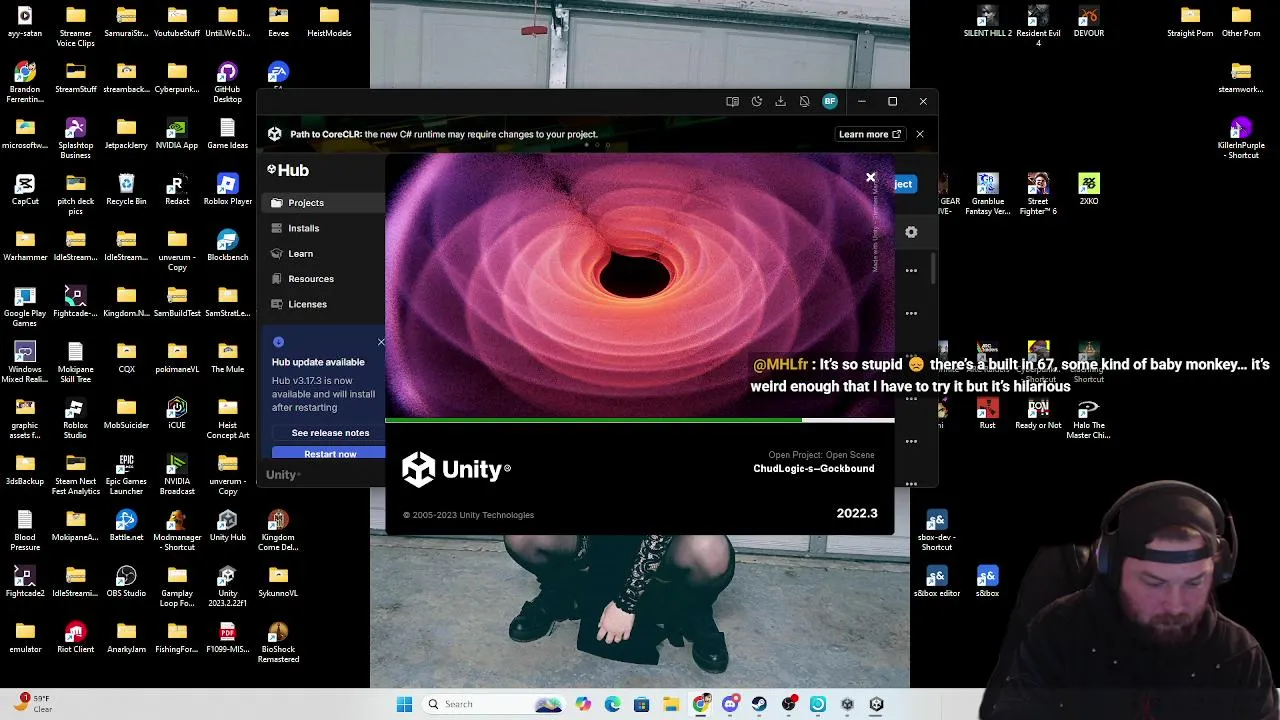1280x720 pixels.
Task: Click the weather widget on taskbar
Action: tap(32, 704)
